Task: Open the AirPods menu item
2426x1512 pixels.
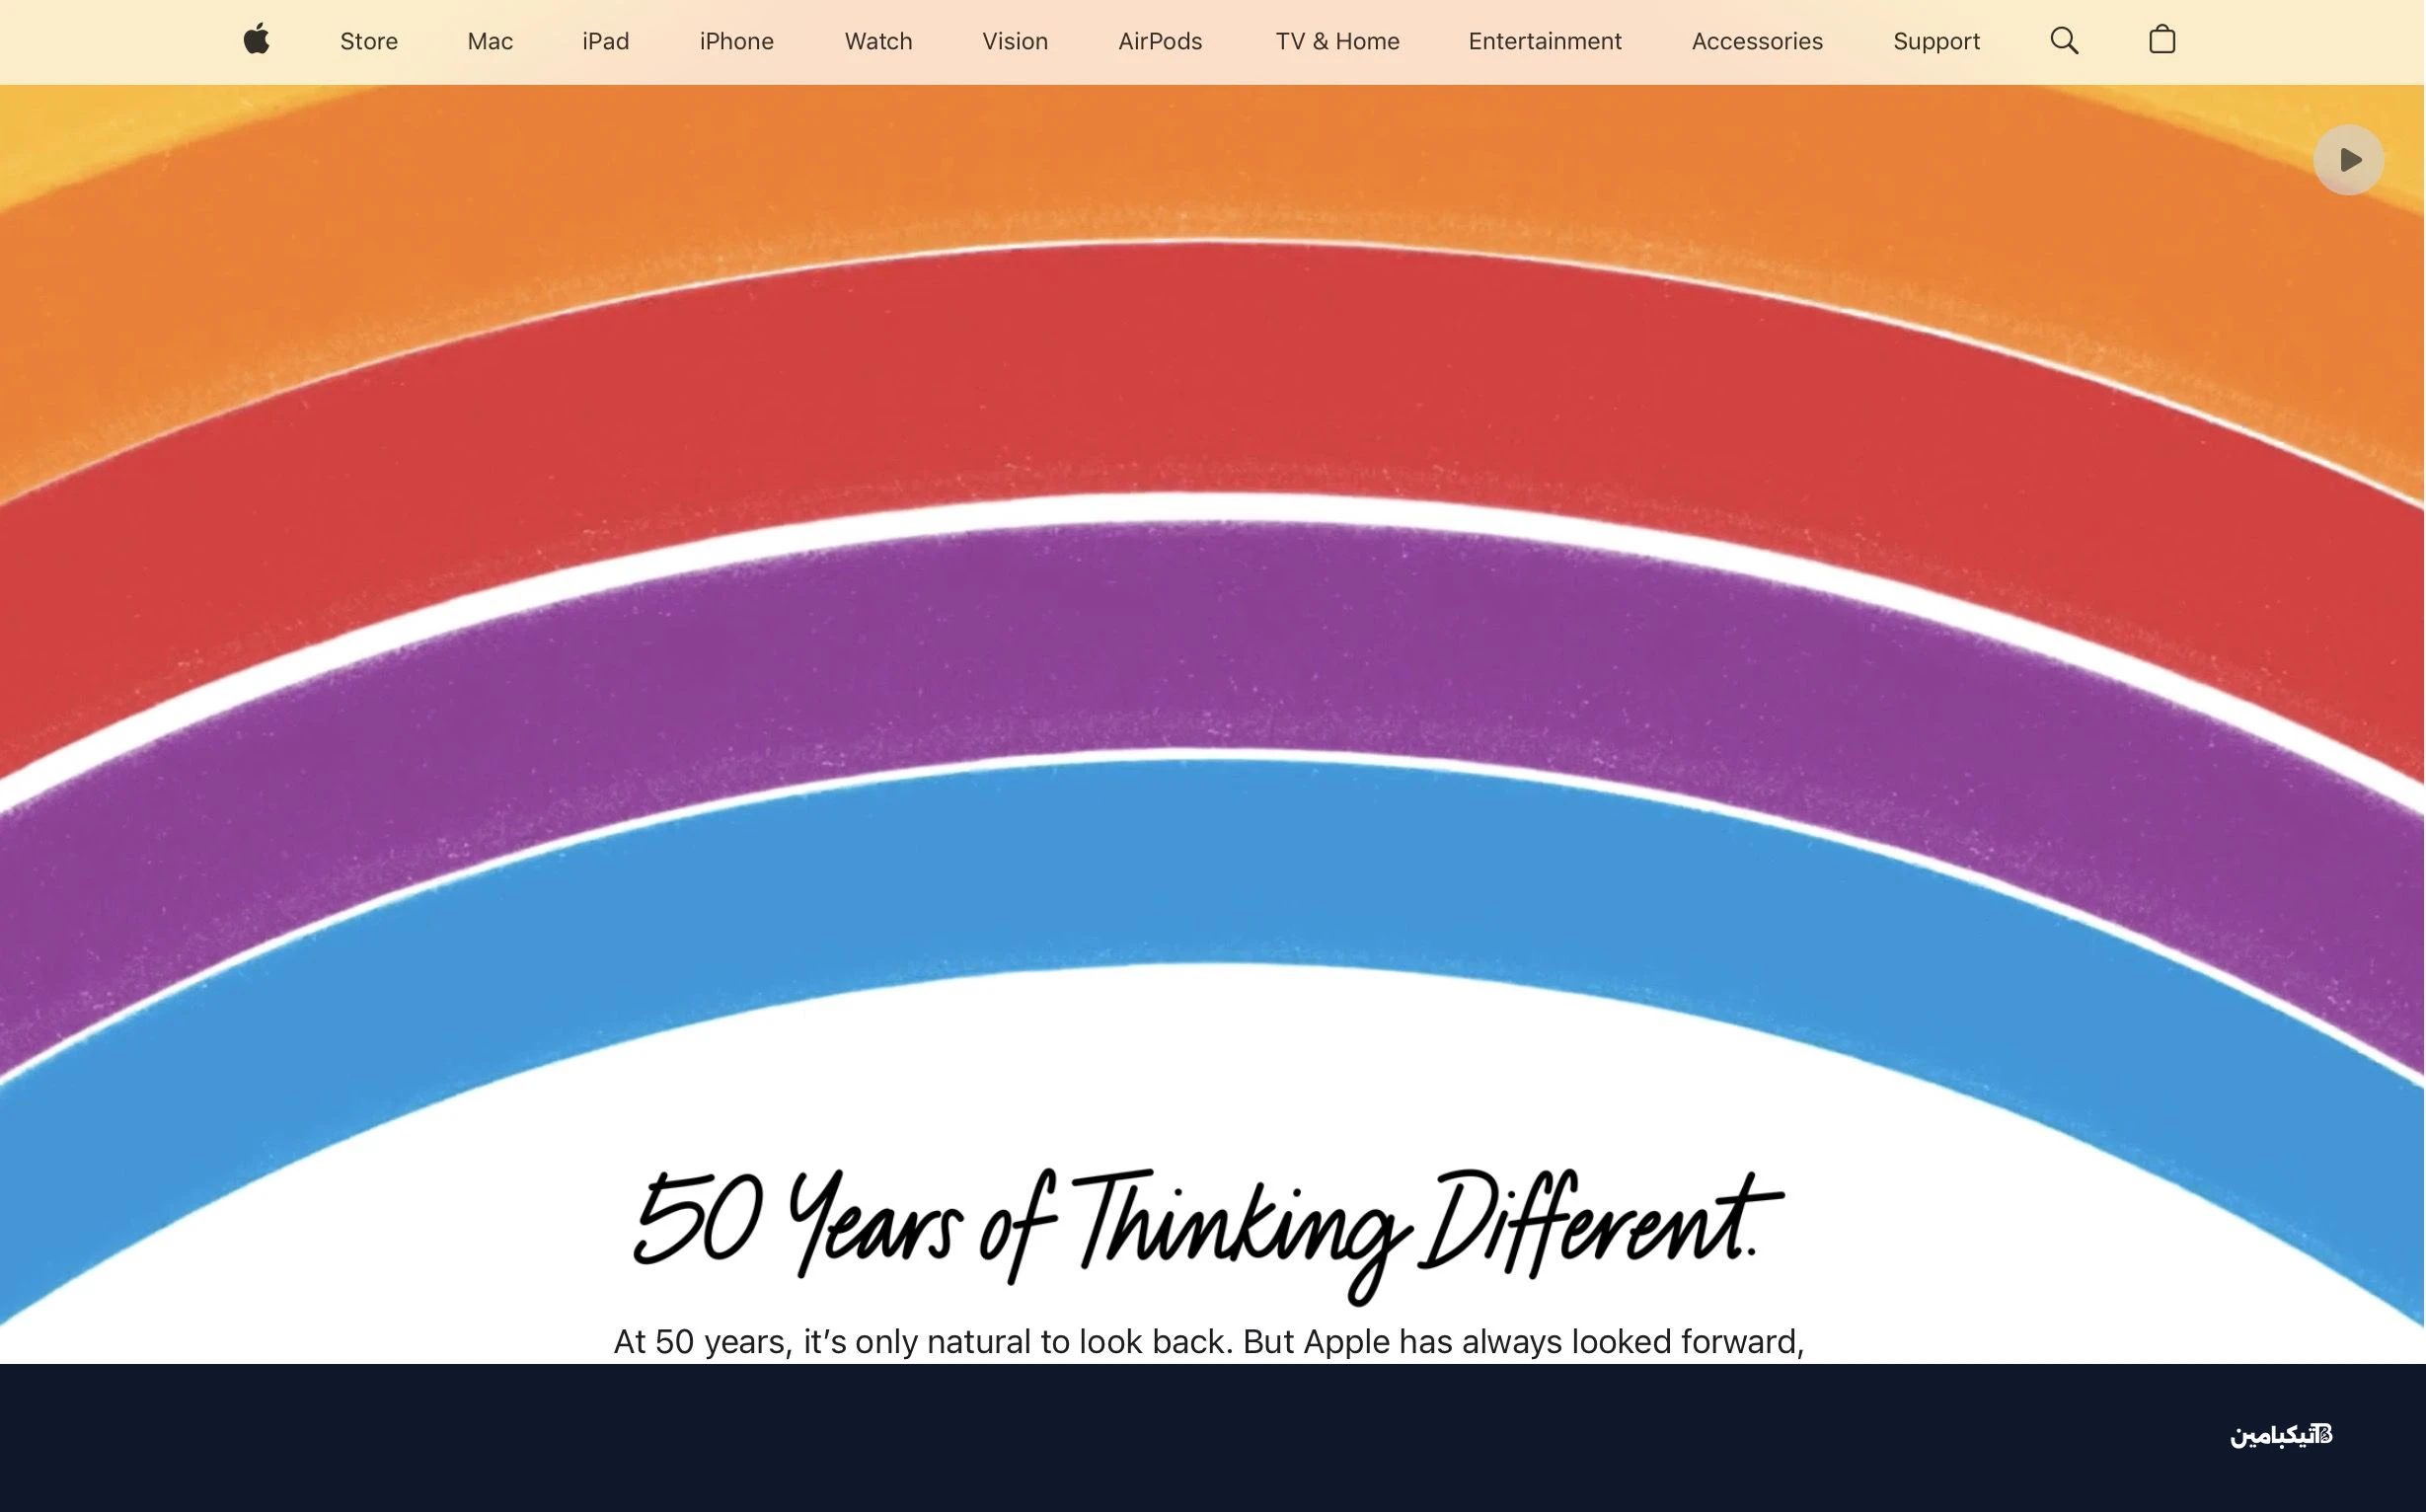Action: [x=1160, y=41]
